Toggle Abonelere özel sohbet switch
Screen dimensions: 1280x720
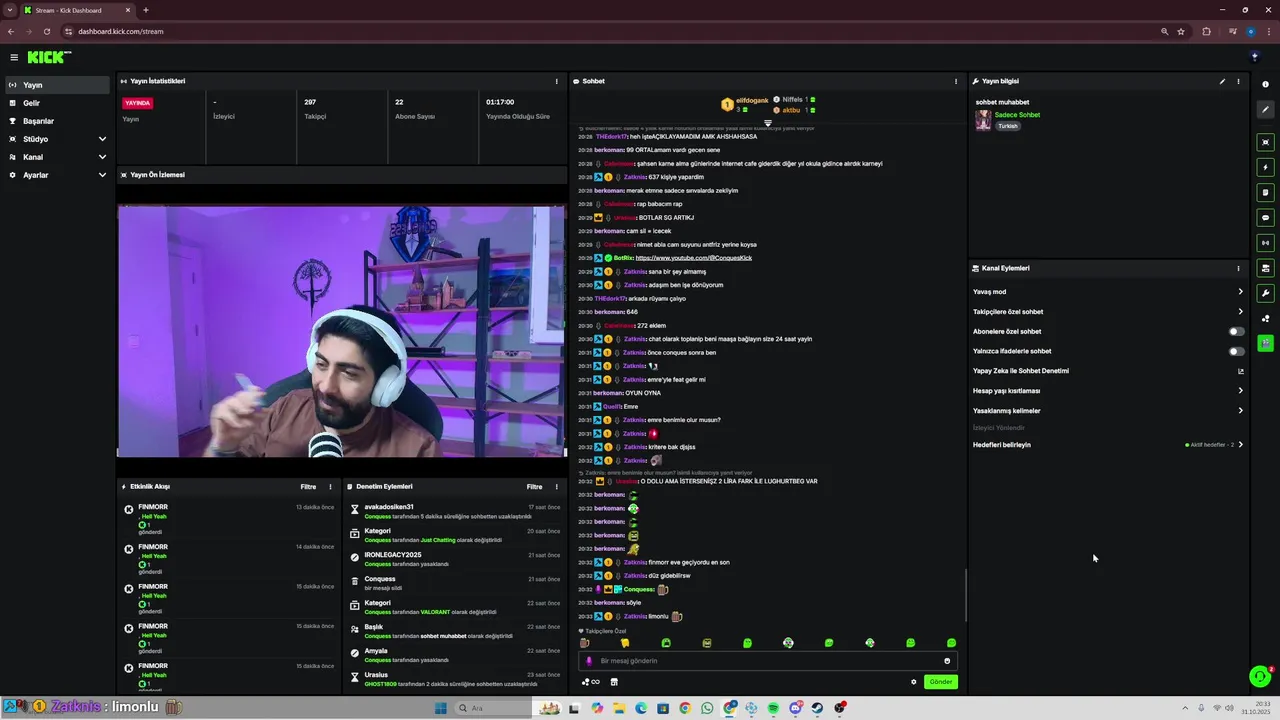click(x=1237, y=331)
